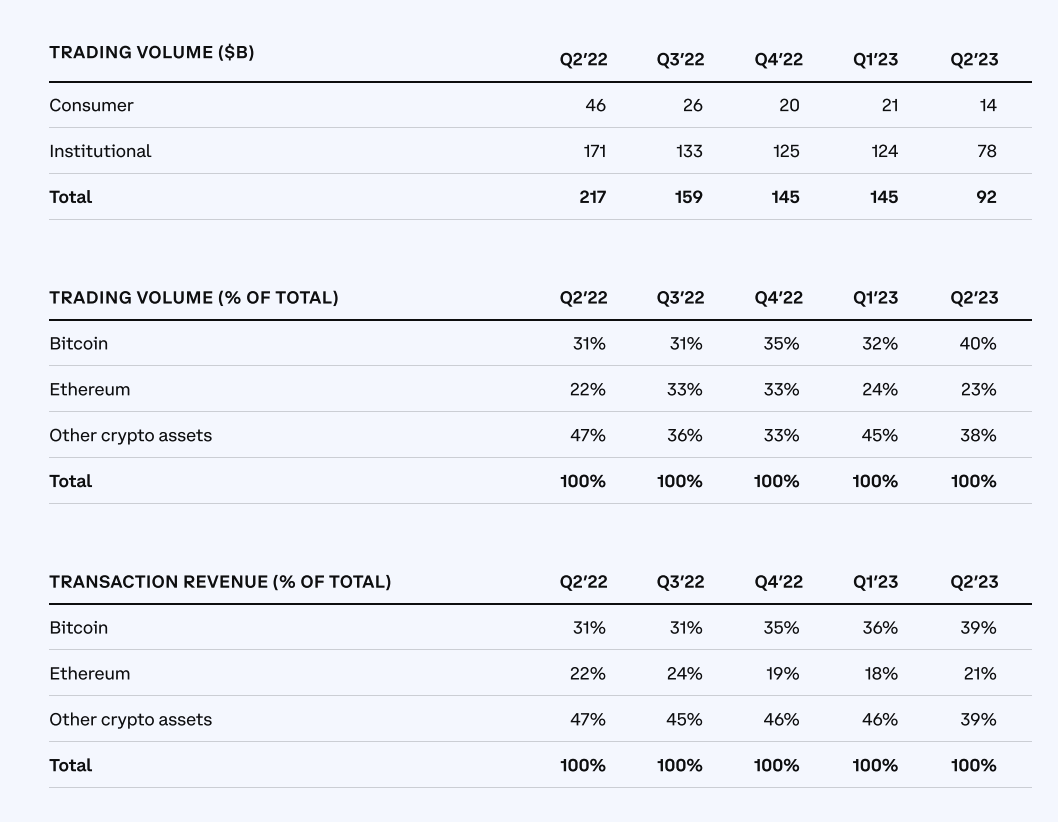The width and height of the screenshot is (1058, 822).
Task: Click Consumer Q2'22 value of 46
Action: pyautogui.click(x=595, y=105)
